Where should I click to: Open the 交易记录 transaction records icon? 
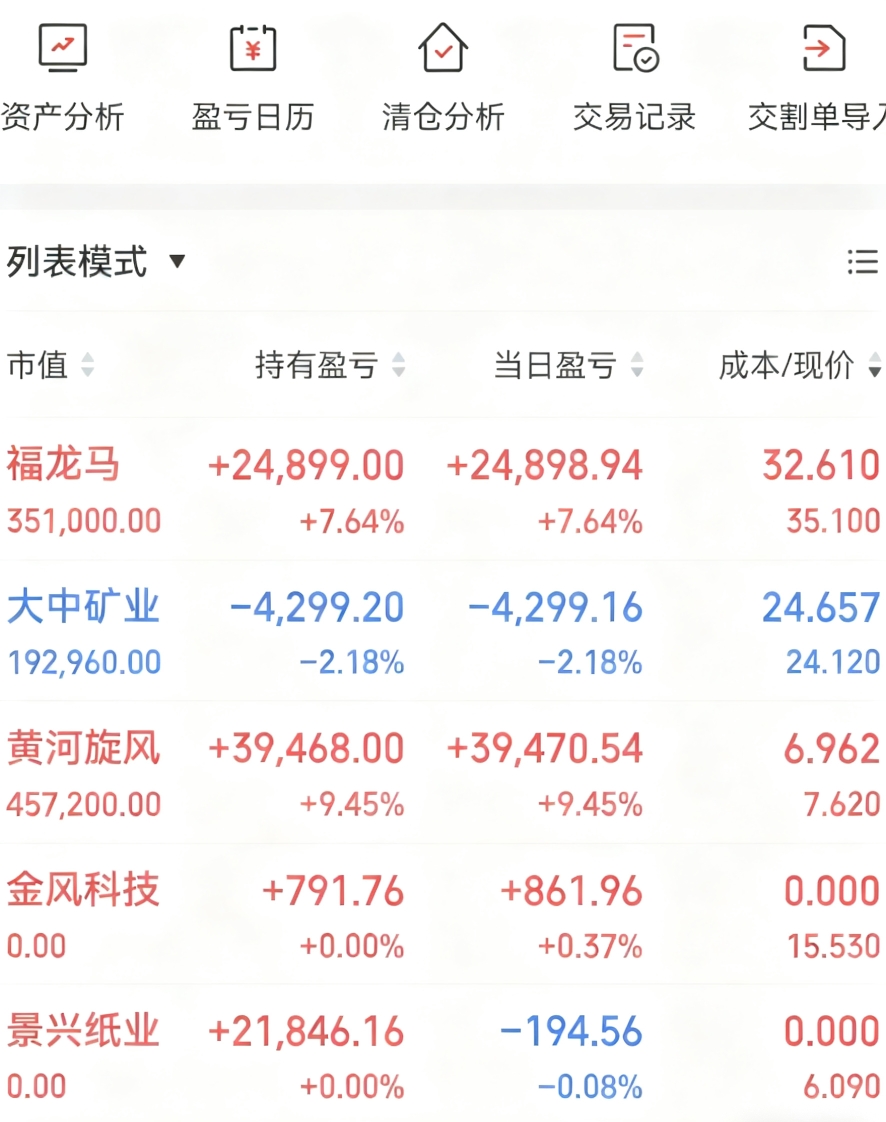click(634, 47)
